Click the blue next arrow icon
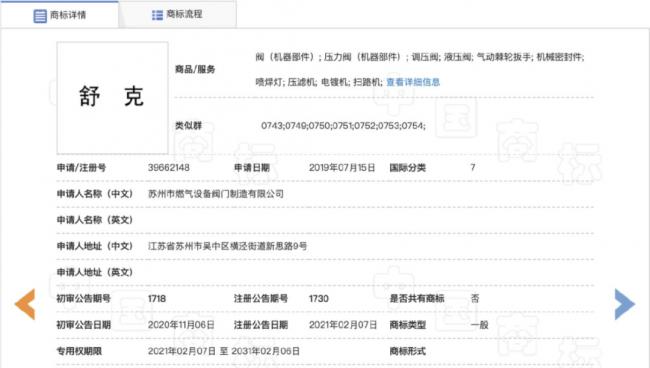 click(x=624, y=304)
